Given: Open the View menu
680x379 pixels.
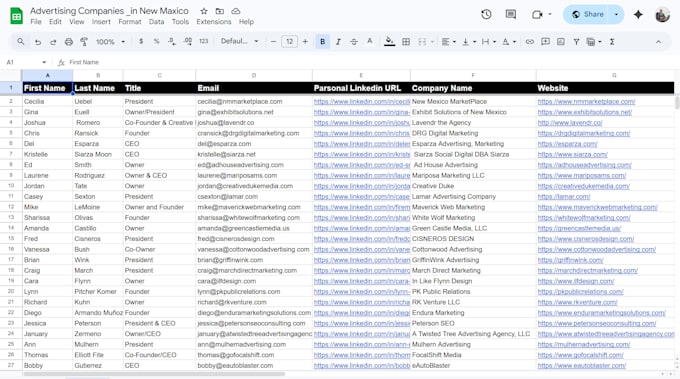Looking at the screenshot, I should coord(77,22).
